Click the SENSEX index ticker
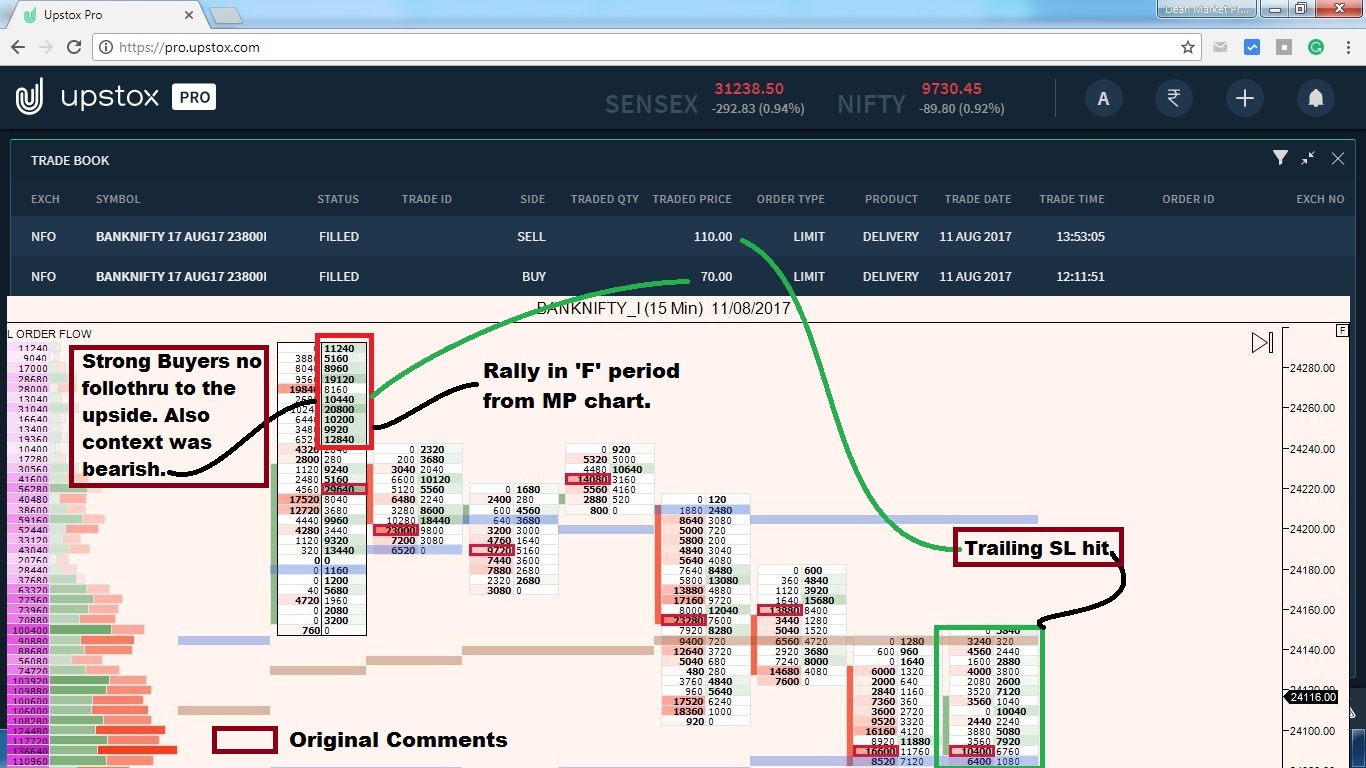This screenshot has width=1366, height=768. (x=705, y=98)
